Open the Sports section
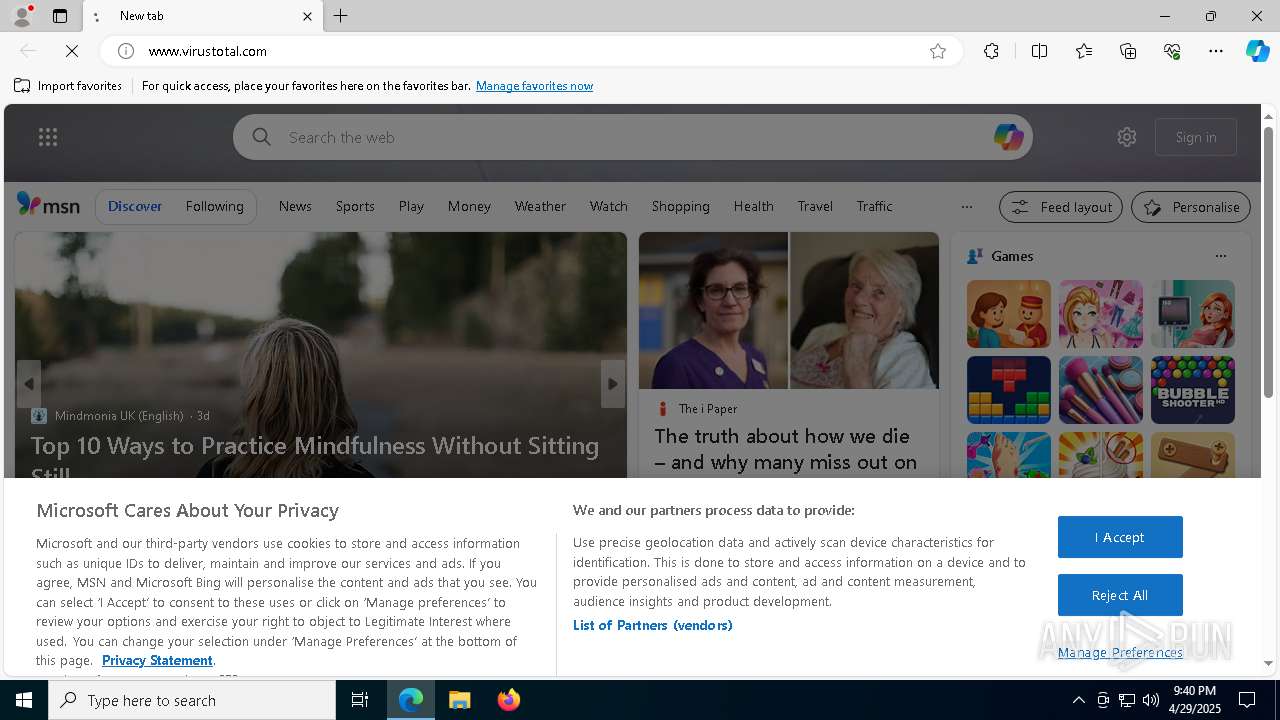Viewport: 1280px width, 720px height. pos(355,206)
